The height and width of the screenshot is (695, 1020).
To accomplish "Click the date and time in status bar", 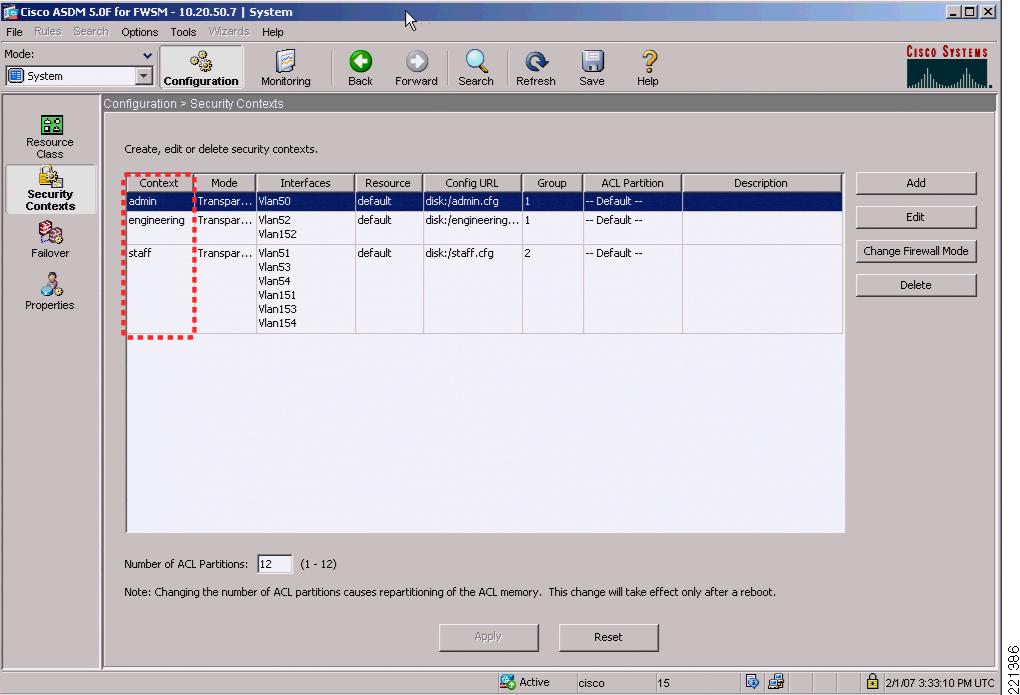I will point(939,683).
